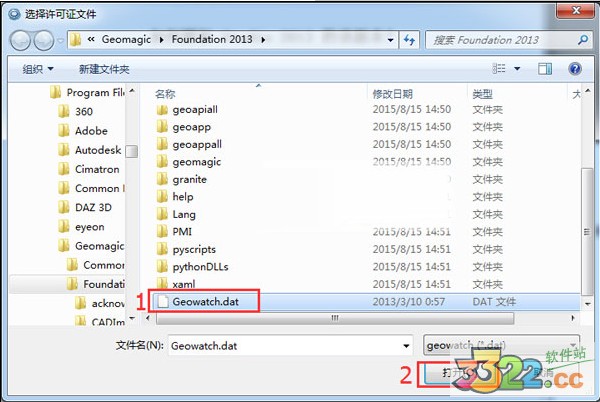Image resolution: width=600 pixels, height=402 pixels.
Task: Go forward with the right navigation arrow
Action: click(x=44, y=40)
